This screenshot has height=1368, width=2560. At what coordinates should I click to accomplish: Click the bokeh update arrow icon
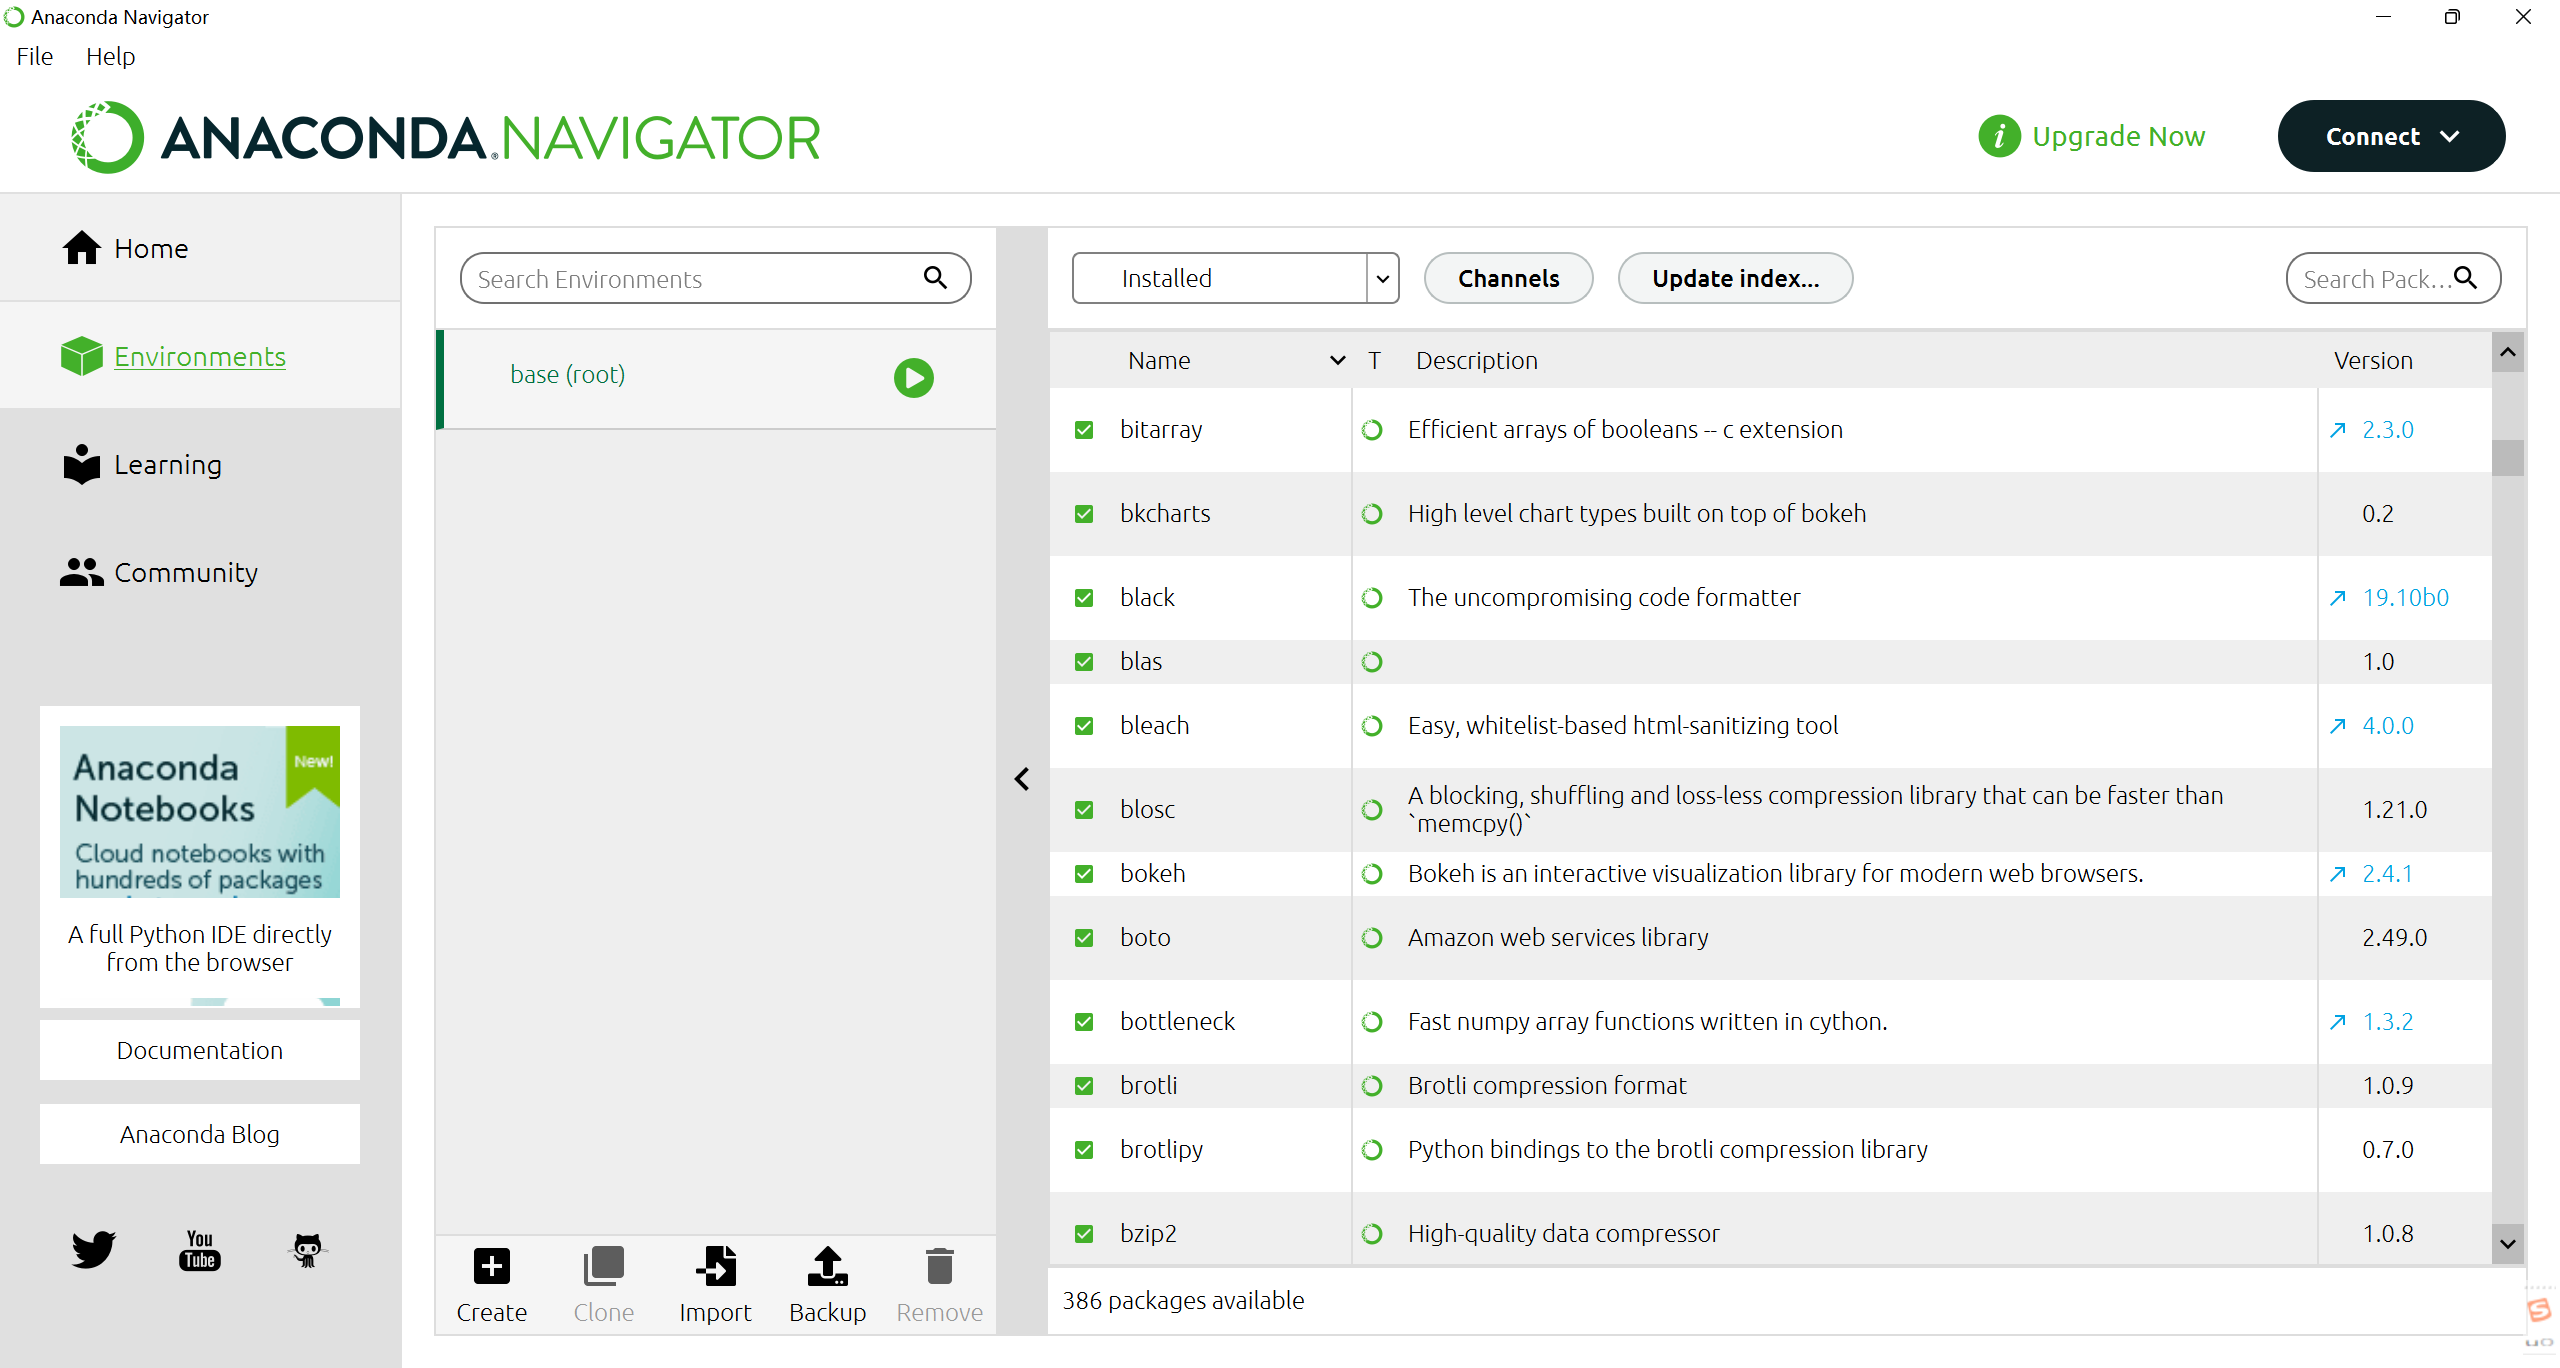[2337, 874]
